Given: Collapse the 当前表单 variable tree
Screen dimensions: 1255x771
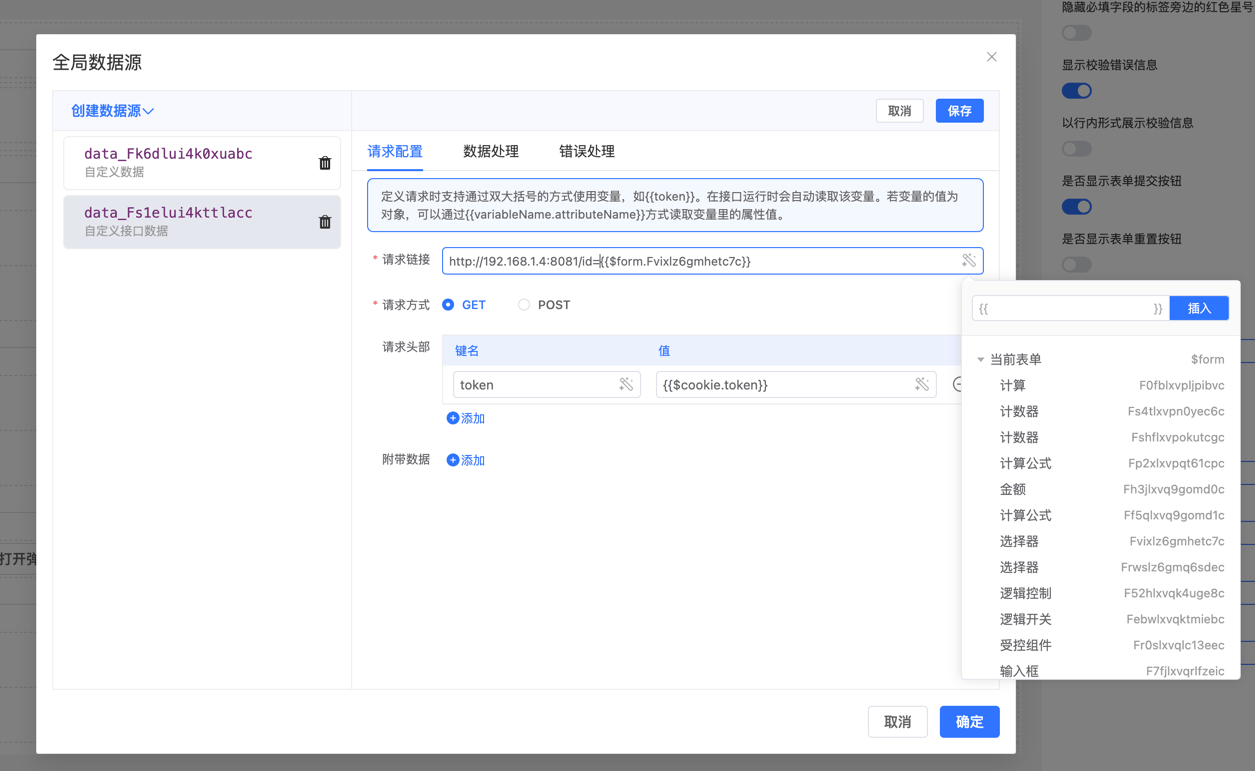Looking at the screenshot, I should click(x=981, y=360).
